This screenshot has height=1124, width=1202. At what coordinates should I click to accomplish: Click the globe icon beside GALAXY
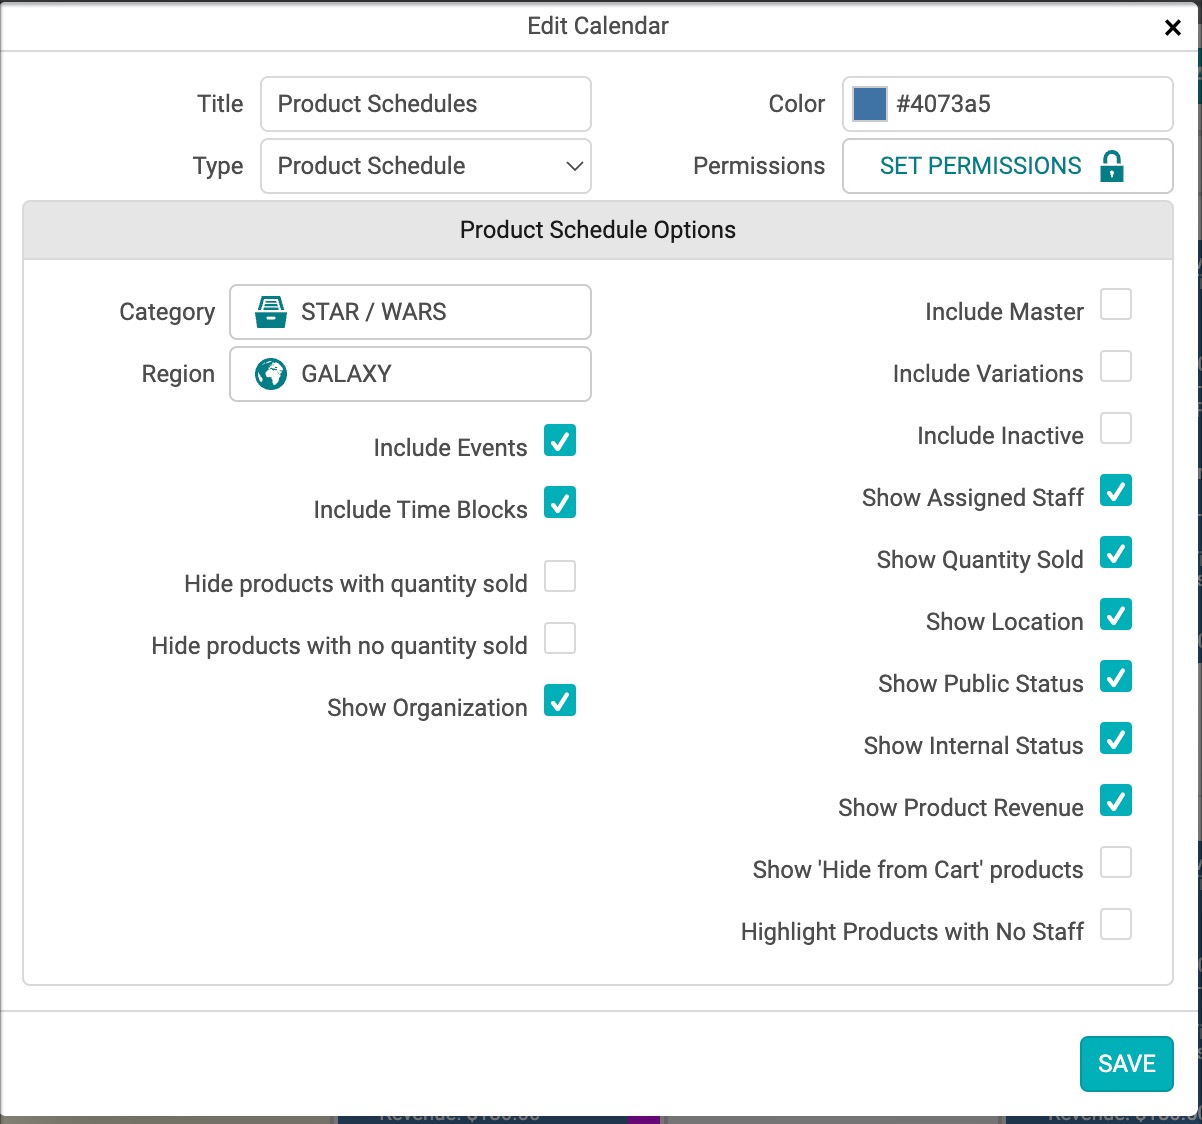pos(271,374)
